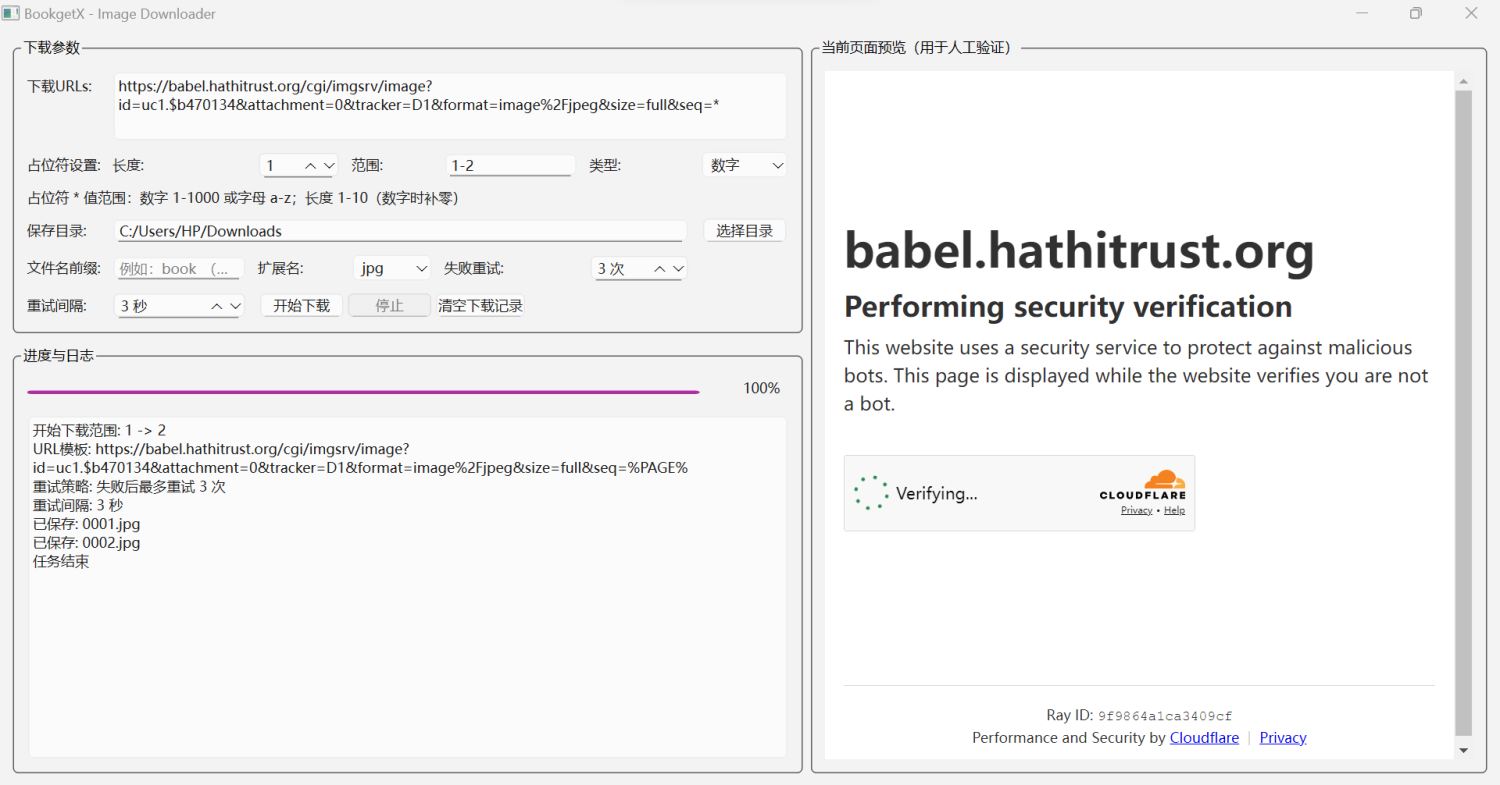Click log line 开始下载范围: 1 -> 2
This screenshot has width=1500, height=785.
99,430
